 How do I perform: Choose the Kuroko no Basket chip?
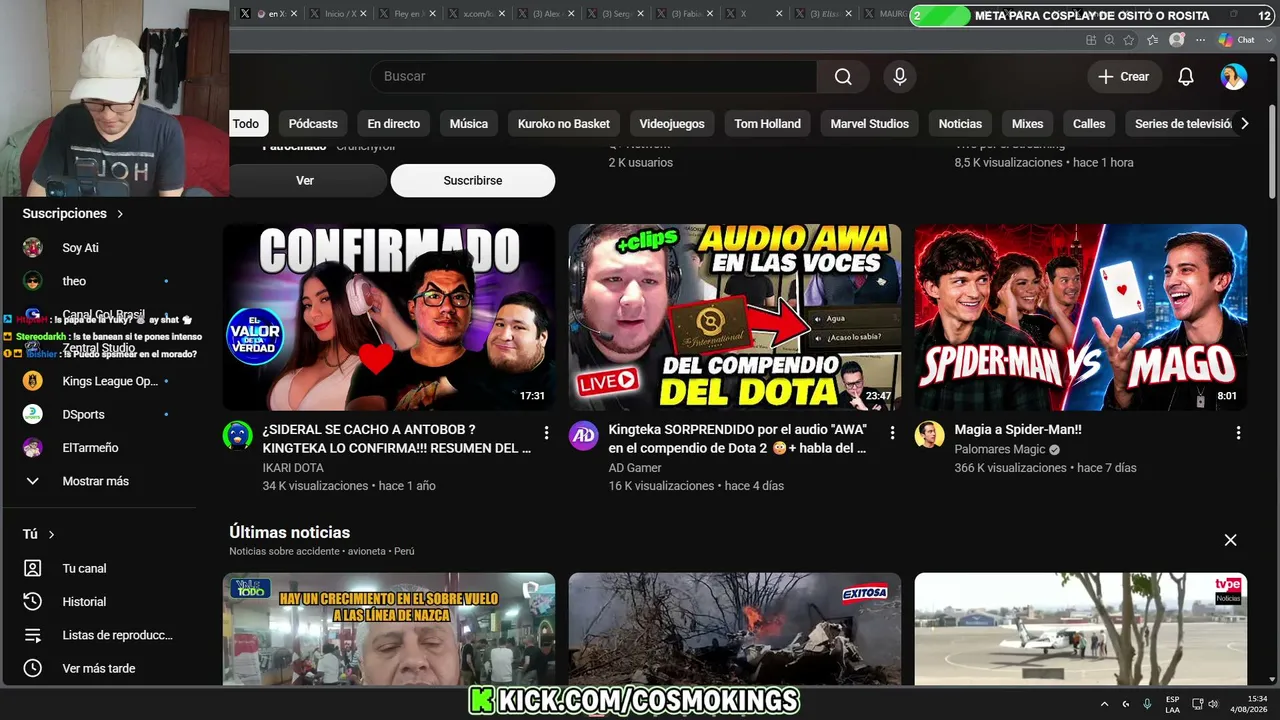click(564, 124)
